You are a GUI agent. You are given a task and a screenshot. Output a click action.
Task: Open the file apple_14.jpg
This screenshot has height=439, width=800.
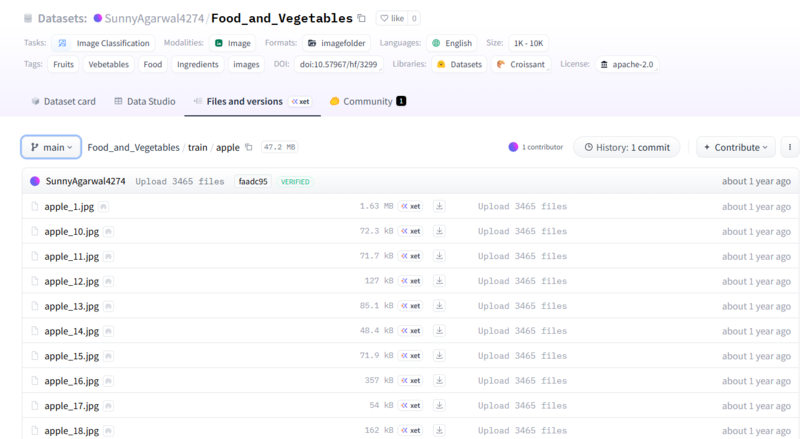pyautogui.click(x=71, y=331)
